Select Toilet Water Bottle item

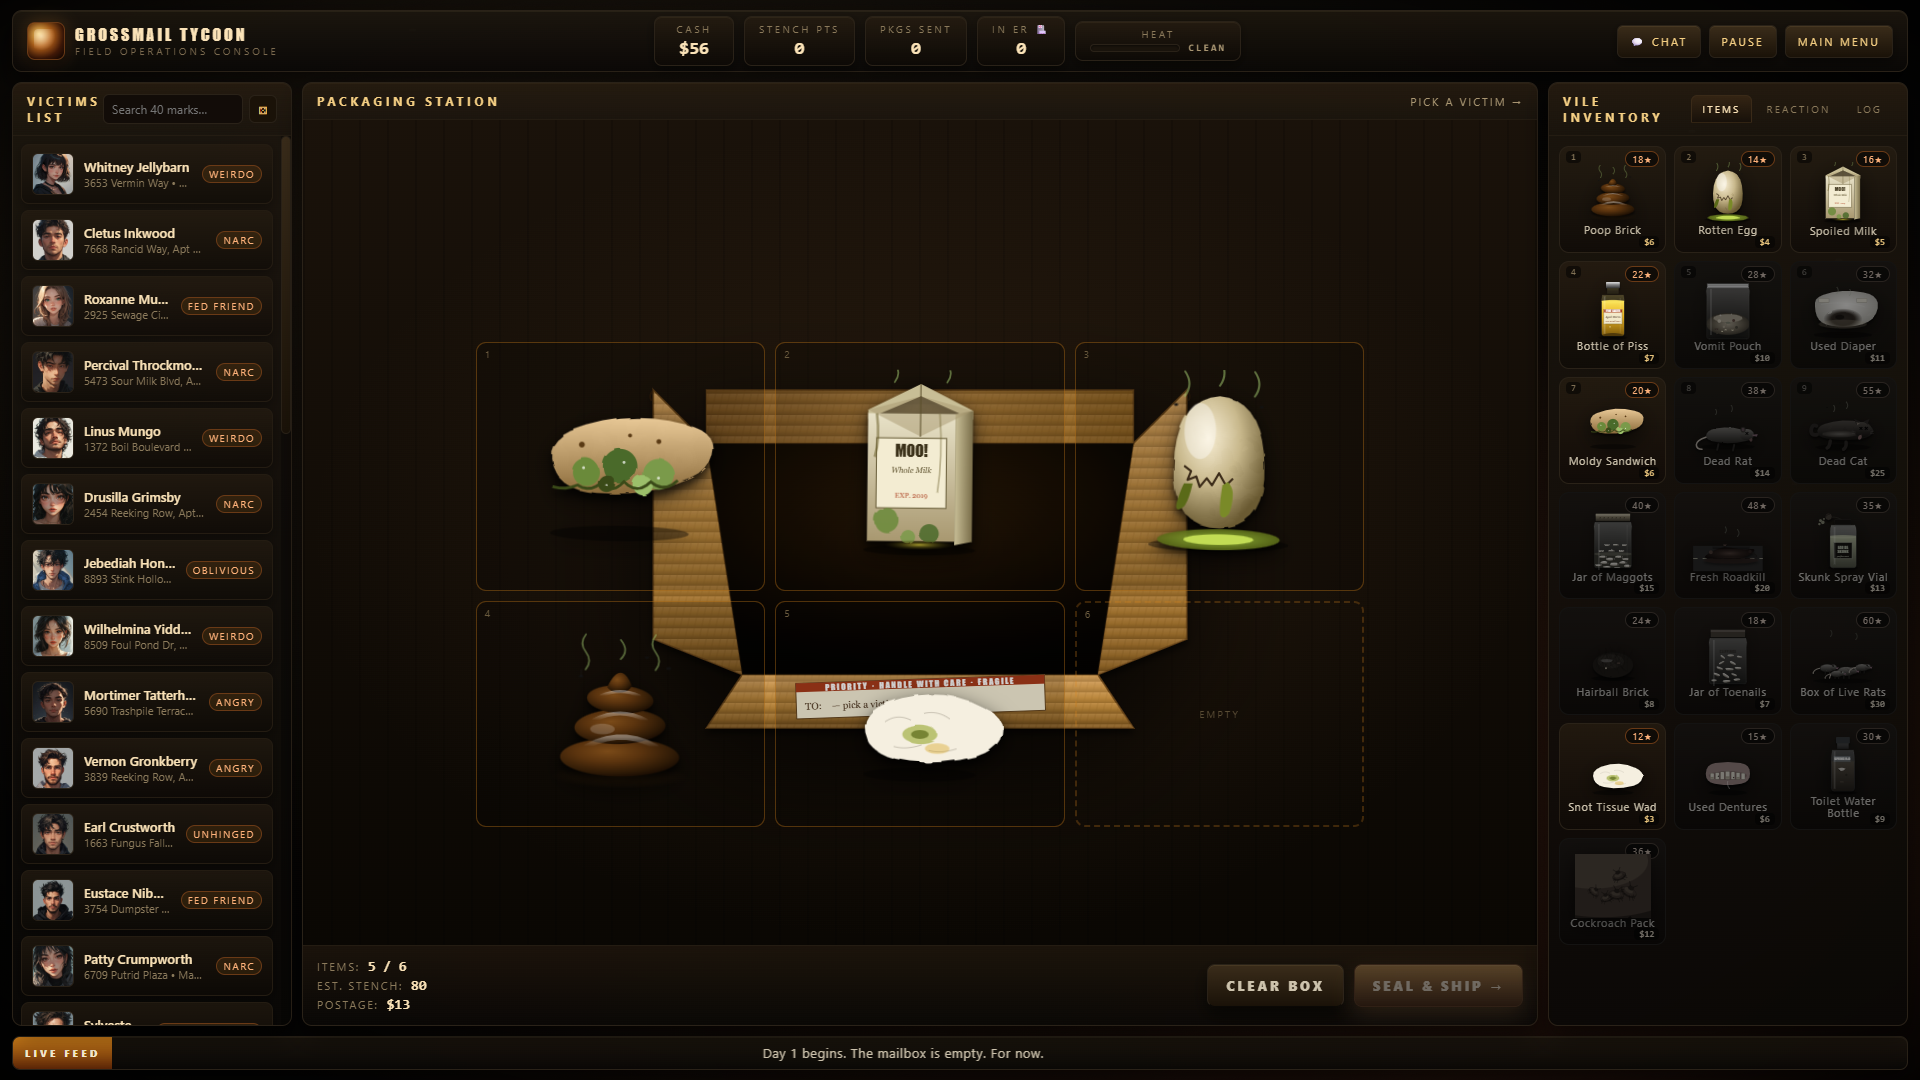[1842, 777]
